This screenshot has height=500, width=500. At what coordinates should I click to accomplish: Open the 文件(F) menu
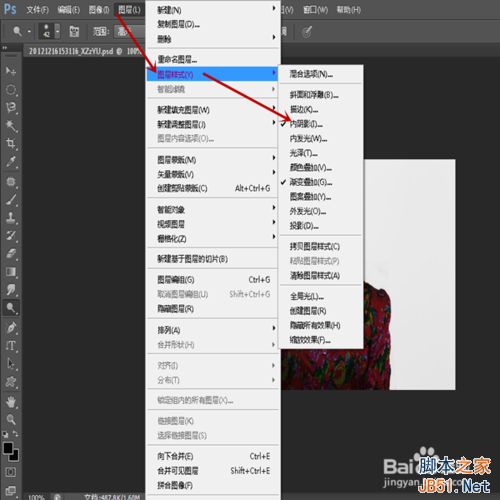coord(37,10)
